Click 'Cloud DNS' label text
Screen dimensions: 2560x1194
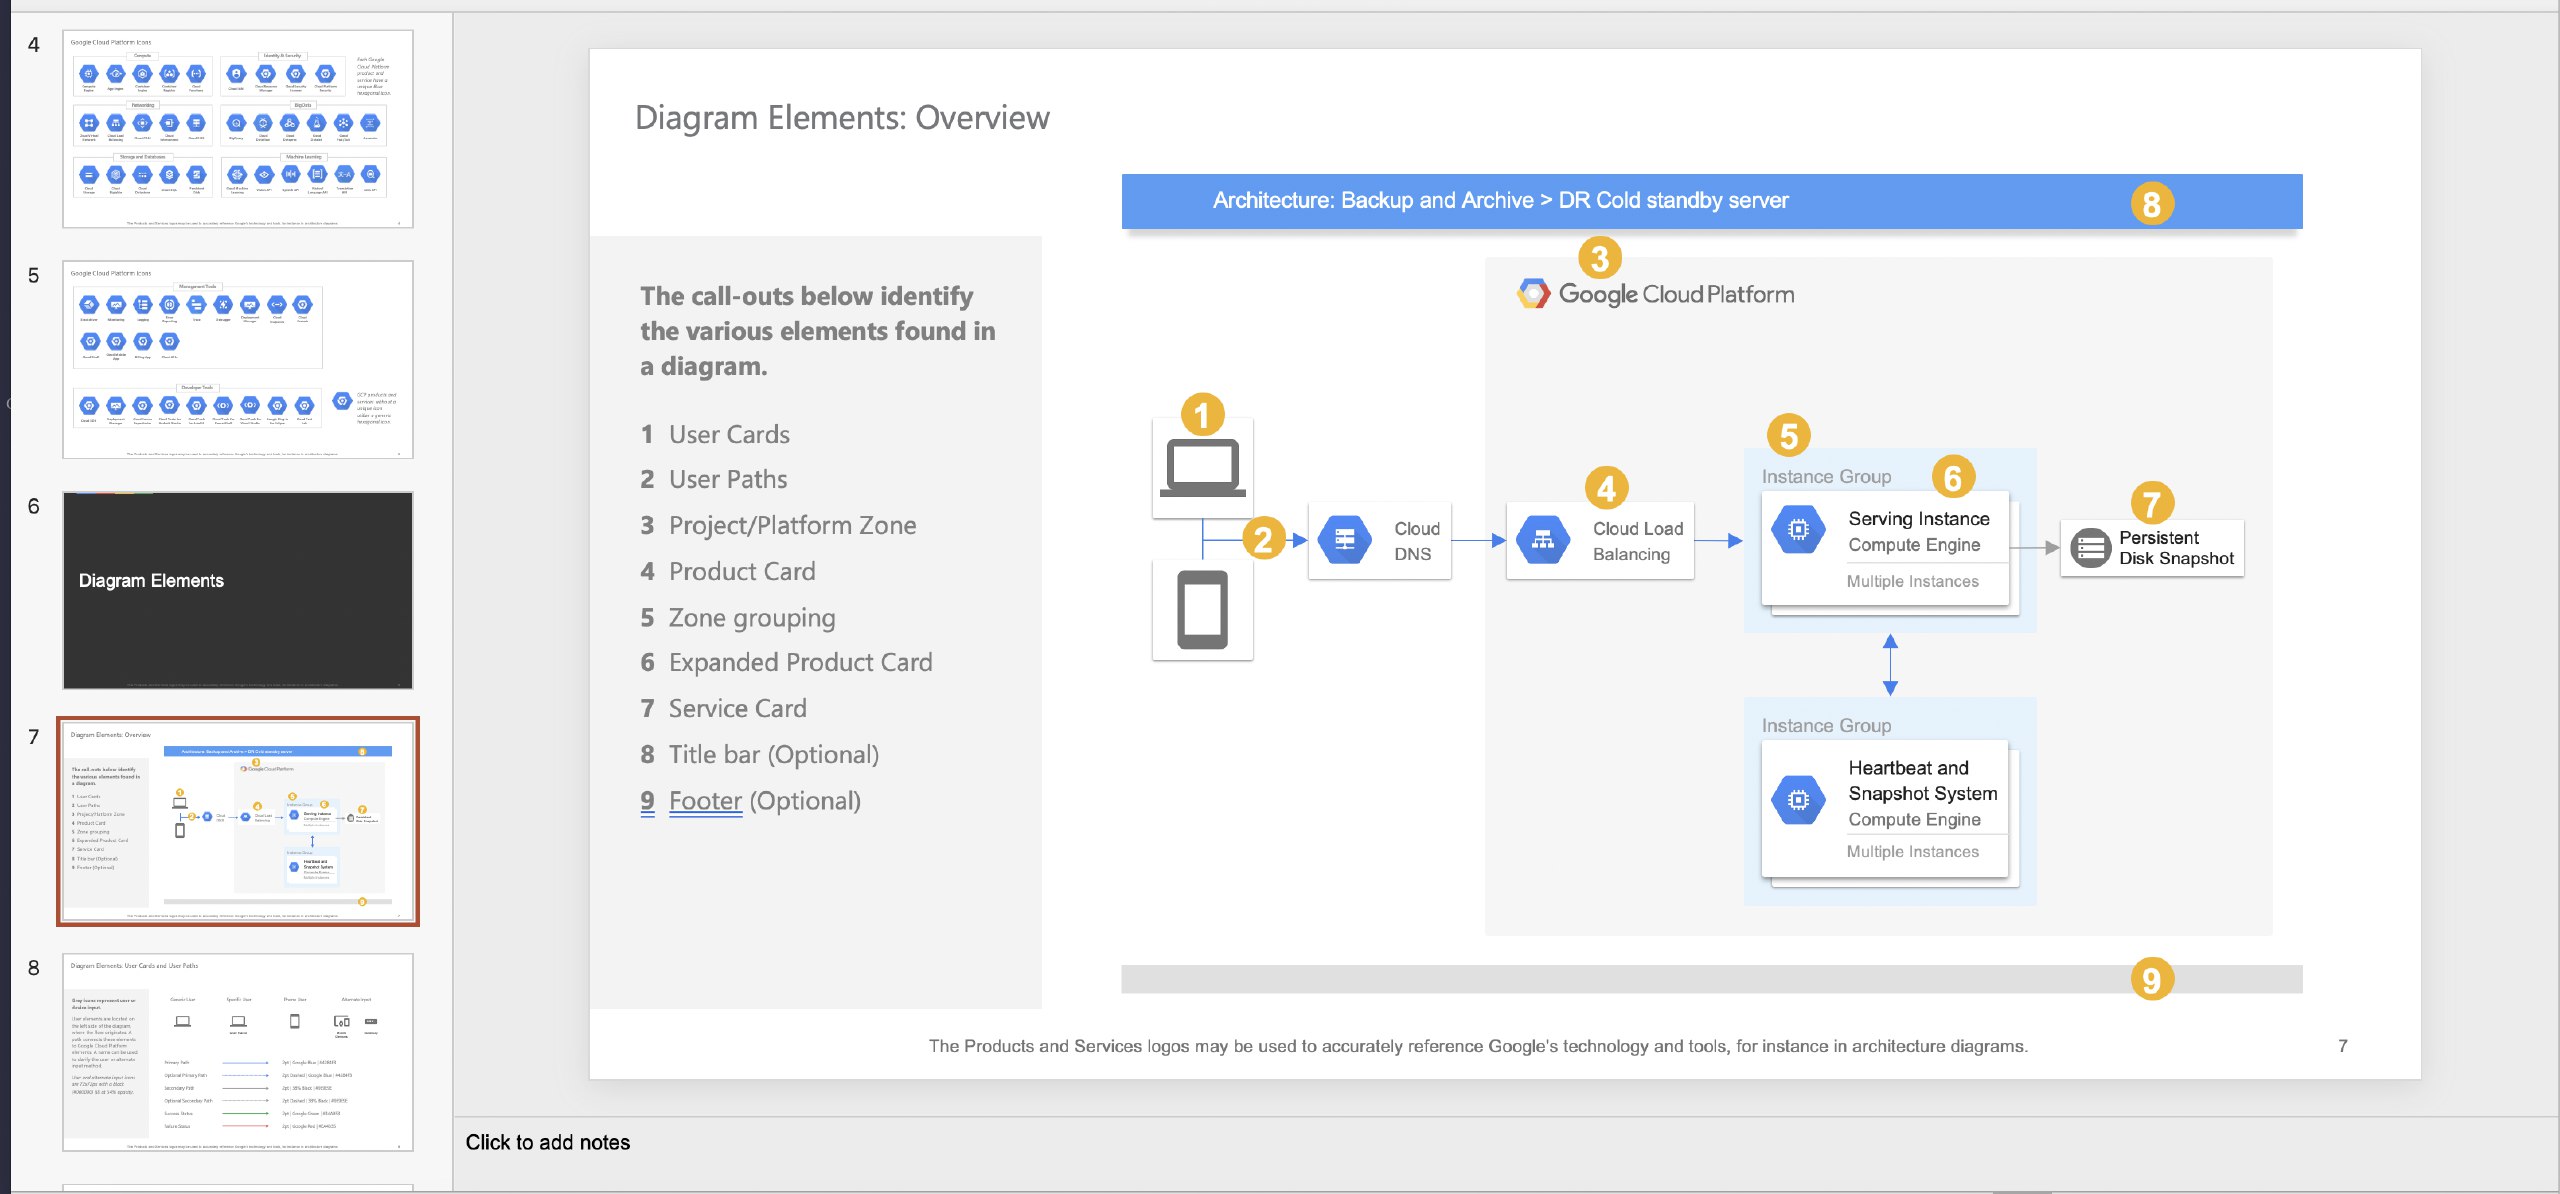point(1417,541)
